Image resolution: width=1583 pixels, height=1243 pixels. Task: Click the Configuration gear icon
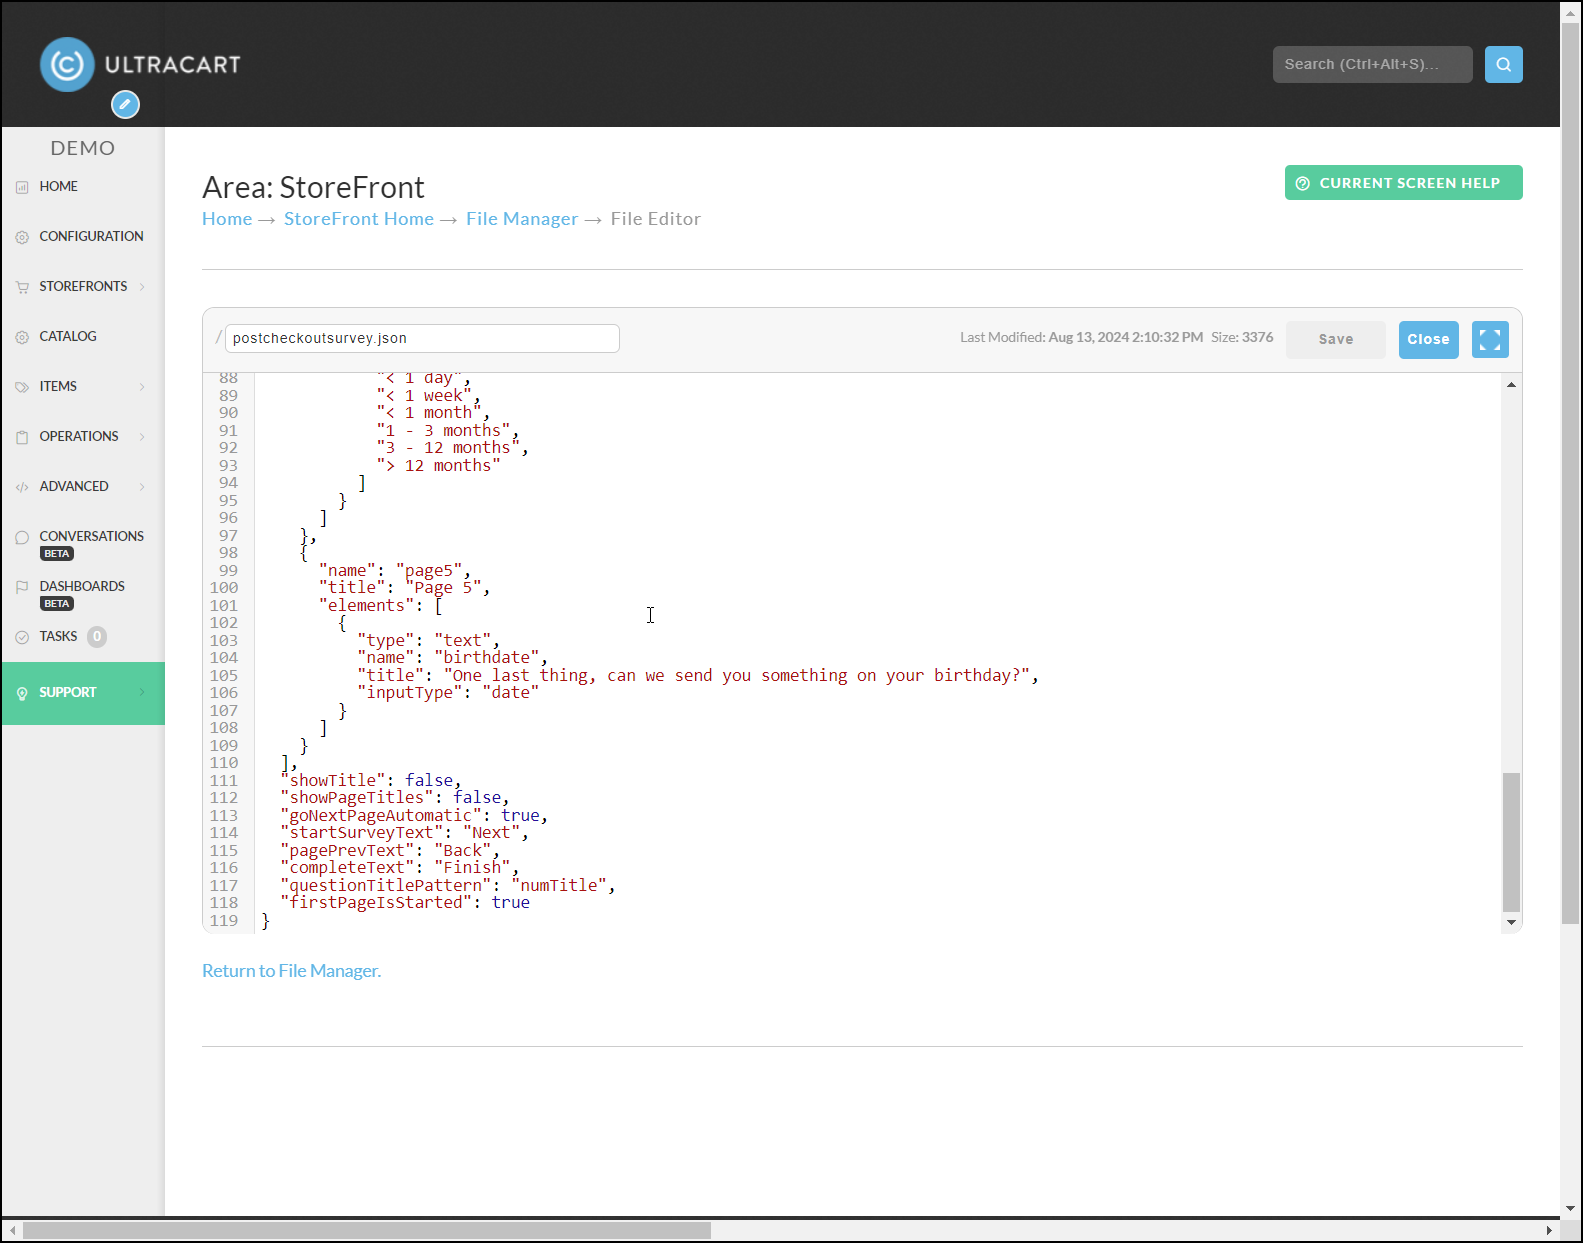coord(22,237)
